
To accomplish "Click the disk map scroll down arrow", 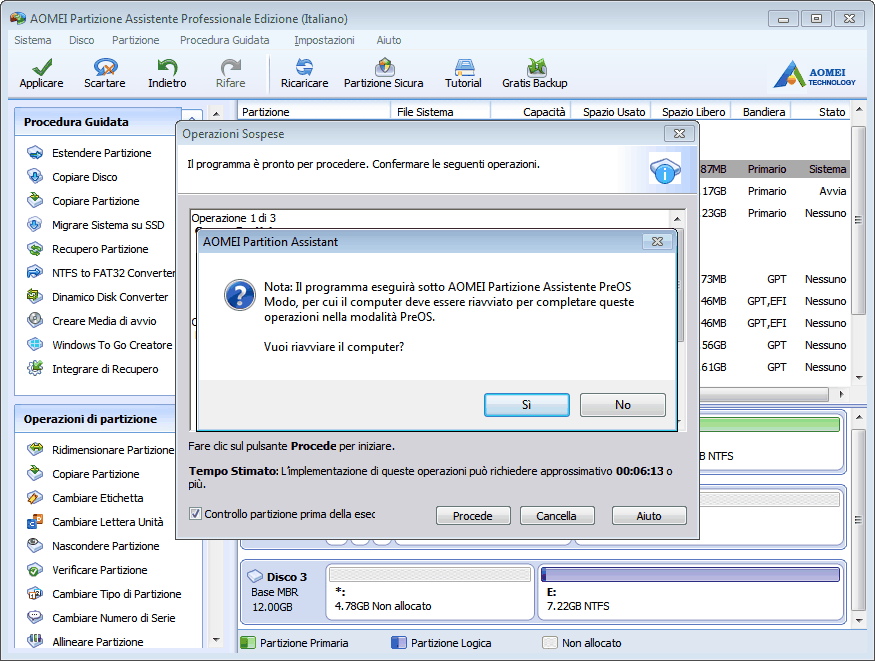I will [859, 620].
